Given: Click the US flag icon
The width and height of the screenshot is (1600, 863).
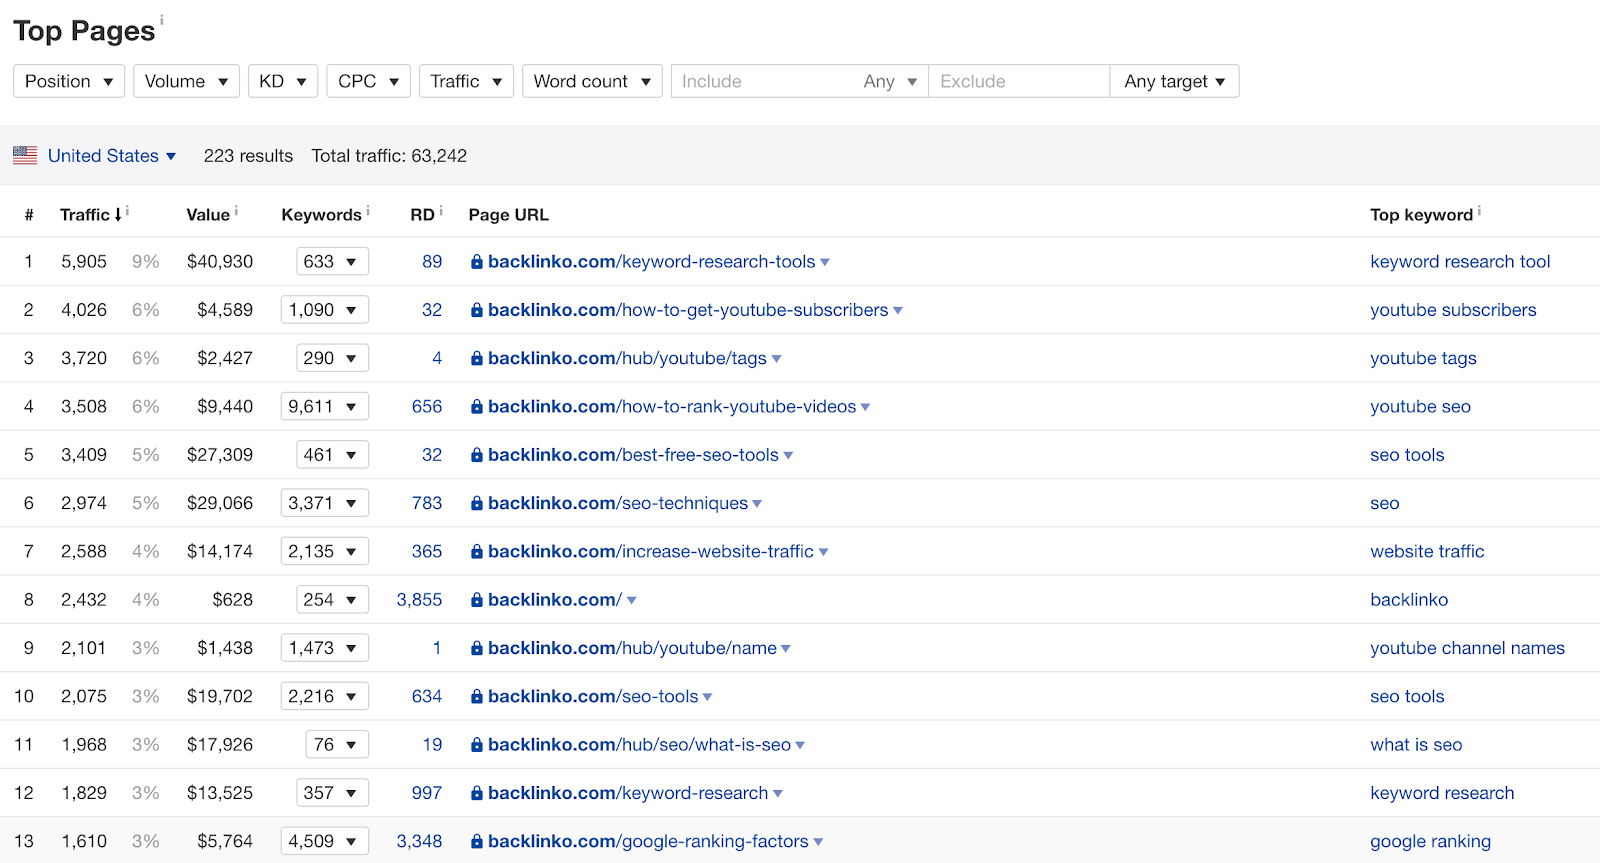Looking at the screenshot, I should click(x=25, y=155).
